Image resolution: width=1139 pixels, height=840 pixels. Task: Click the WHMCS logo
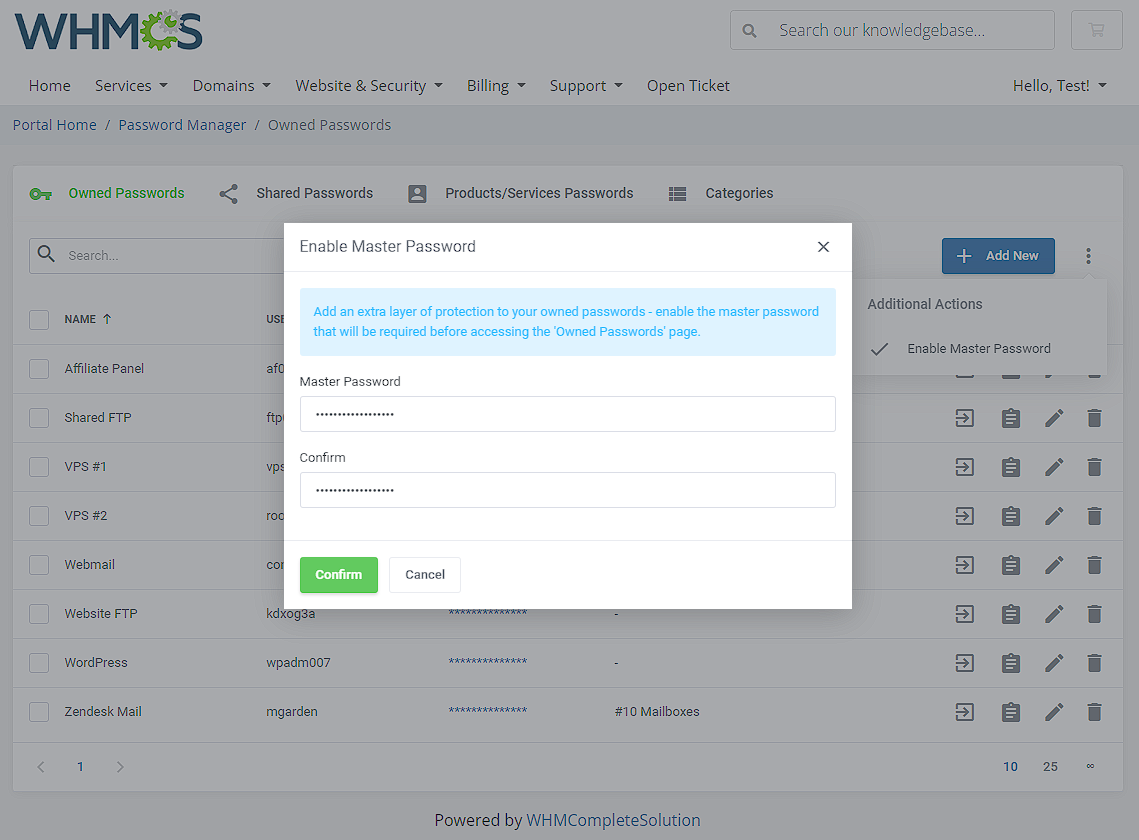pos(108,31)
